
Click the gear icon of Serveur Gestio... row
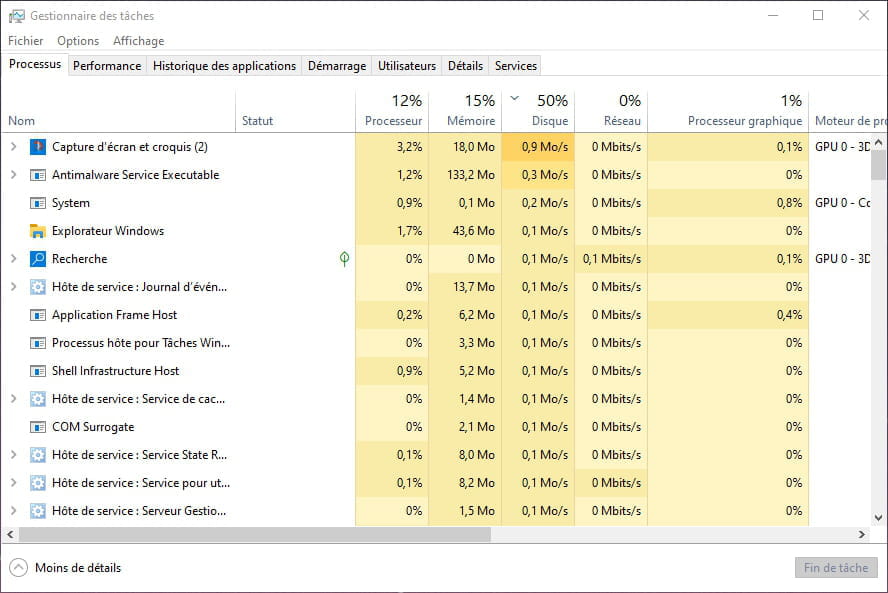click(x=37, y=511)
